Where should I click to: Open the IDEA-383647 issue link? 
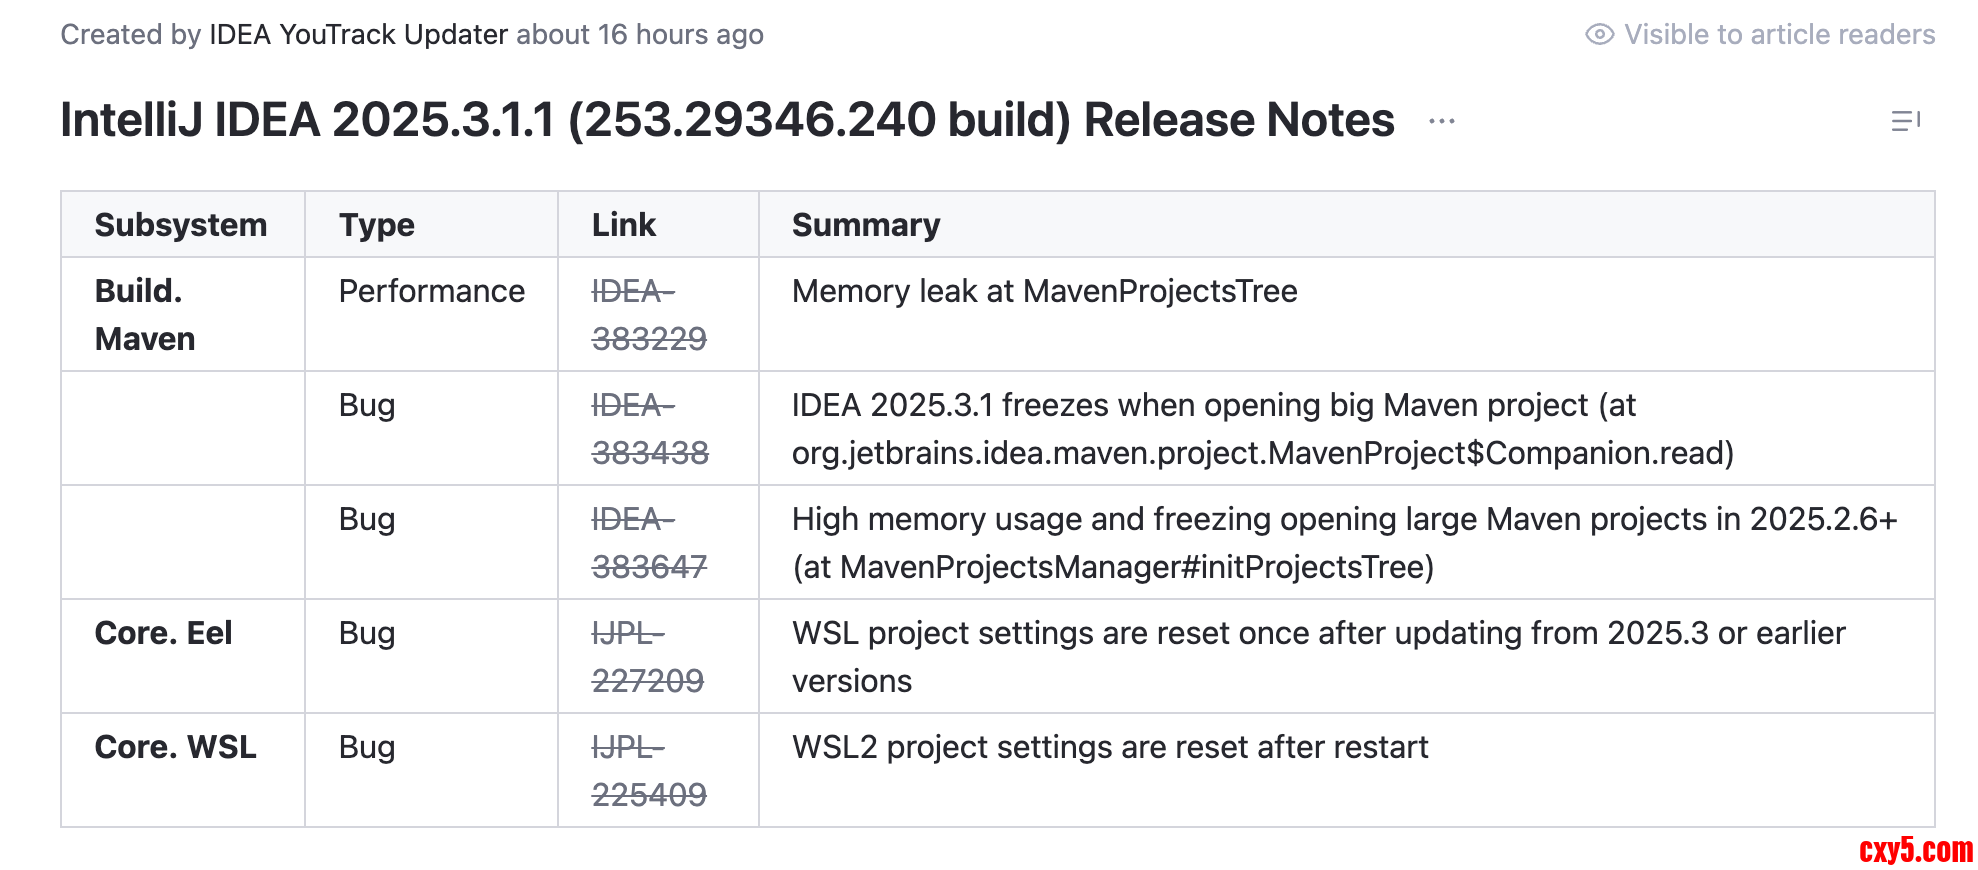click(x=648, y=543)
